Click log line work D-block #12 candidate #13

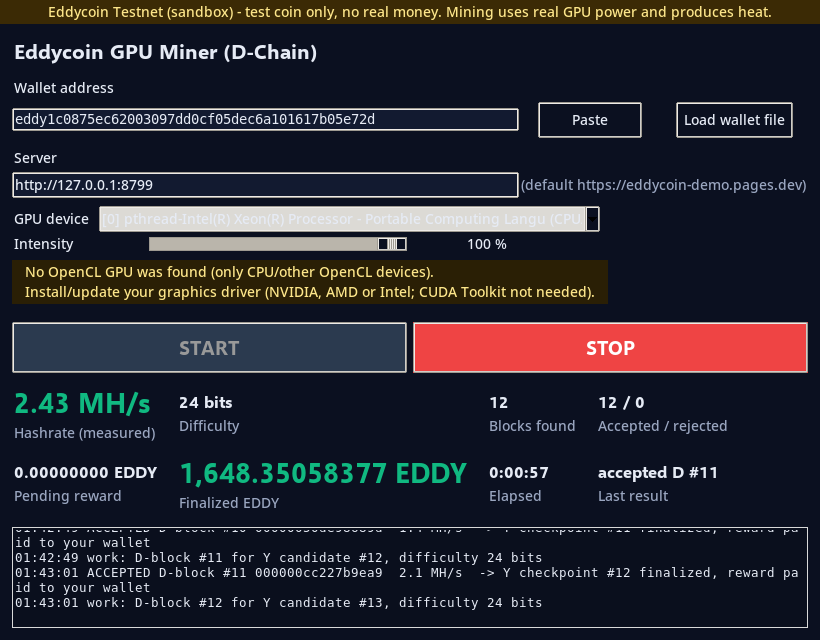278,602
